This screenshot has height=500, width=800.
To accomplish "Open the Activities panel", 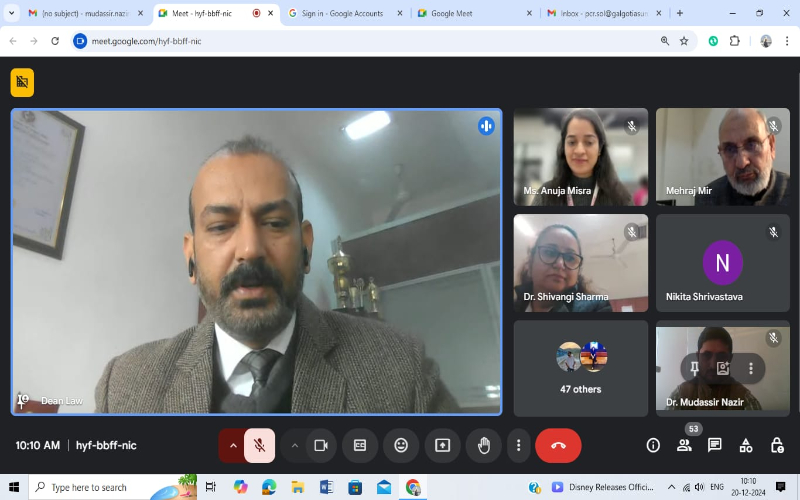I will click(746, 445).
